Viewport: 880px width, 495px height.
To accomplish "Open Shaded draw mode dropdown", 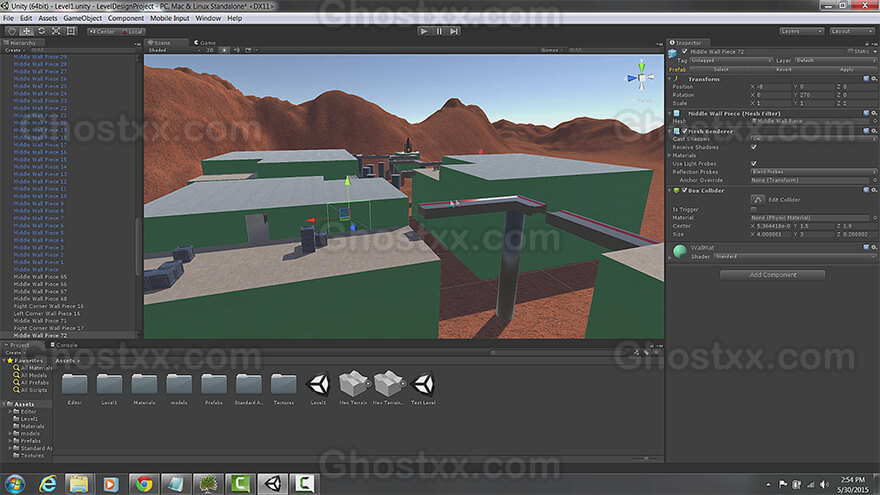I will 173,50.
